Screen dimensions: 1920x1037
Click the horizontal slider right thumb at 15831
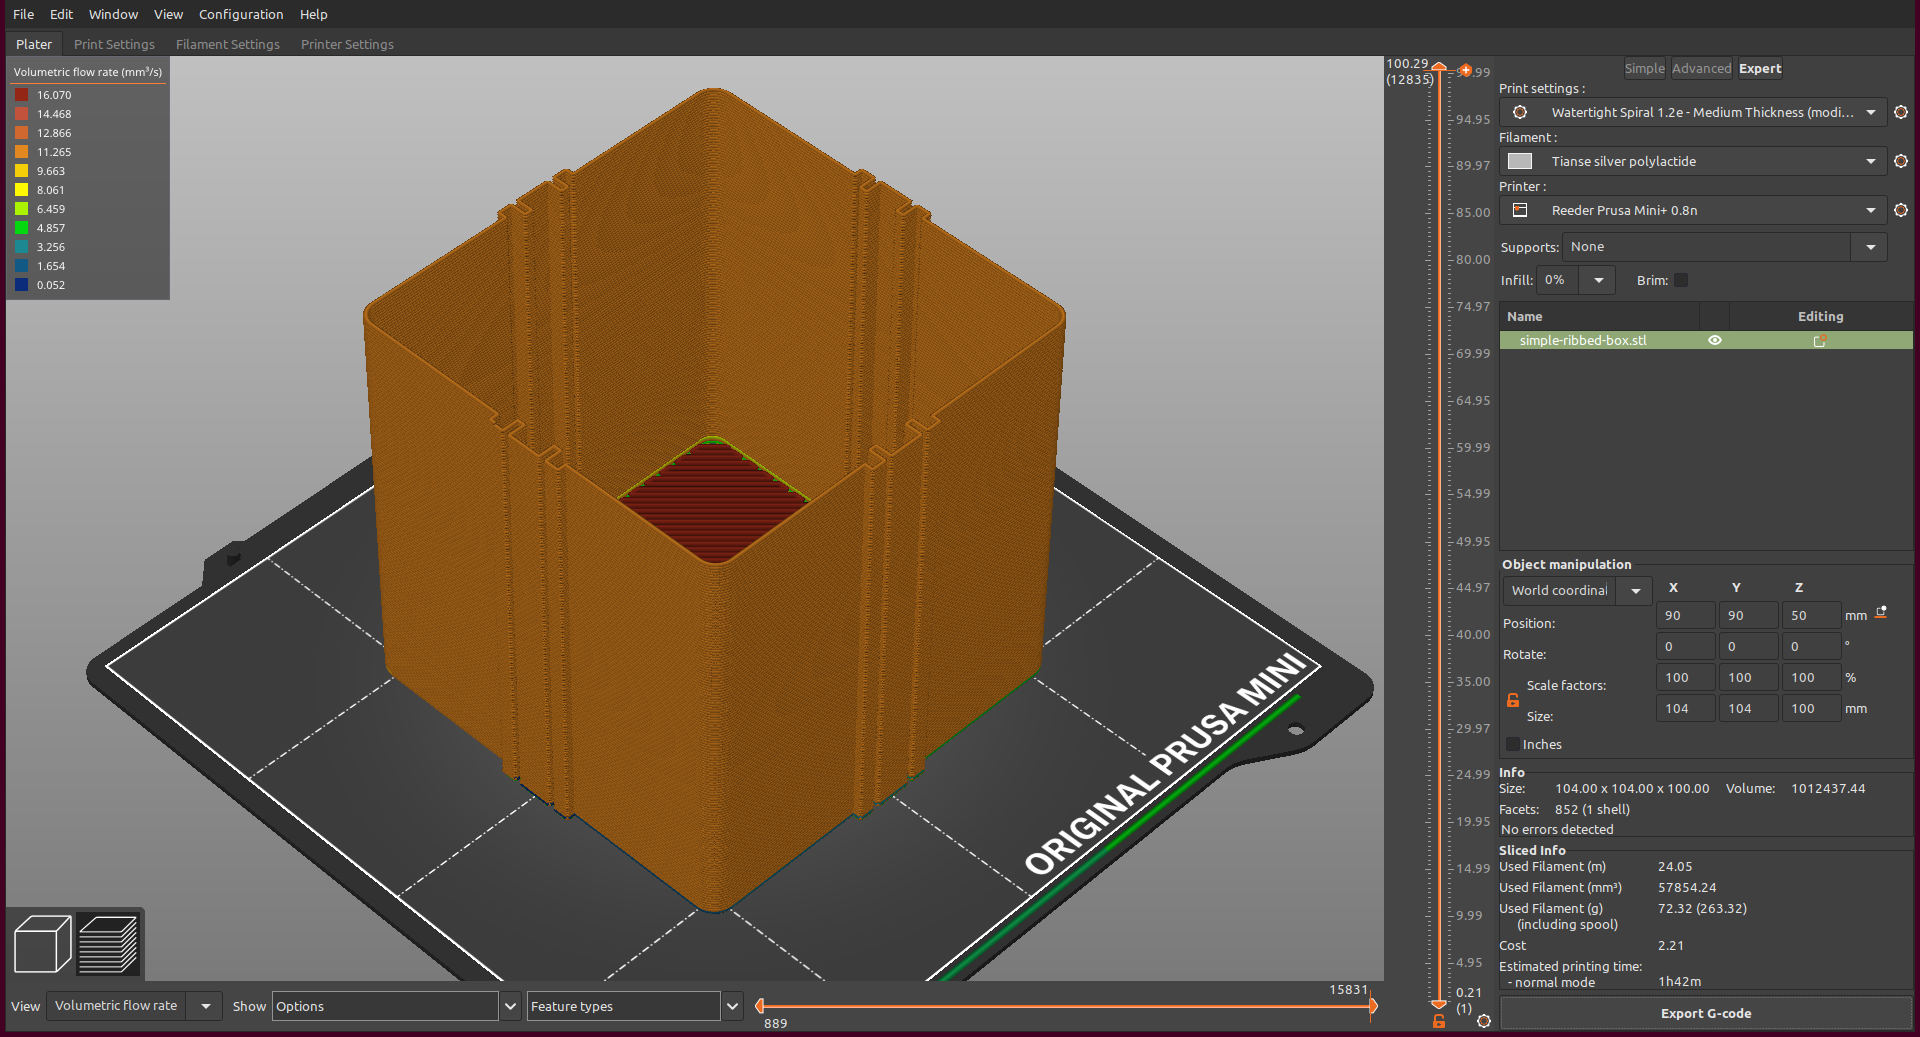1373,1006
